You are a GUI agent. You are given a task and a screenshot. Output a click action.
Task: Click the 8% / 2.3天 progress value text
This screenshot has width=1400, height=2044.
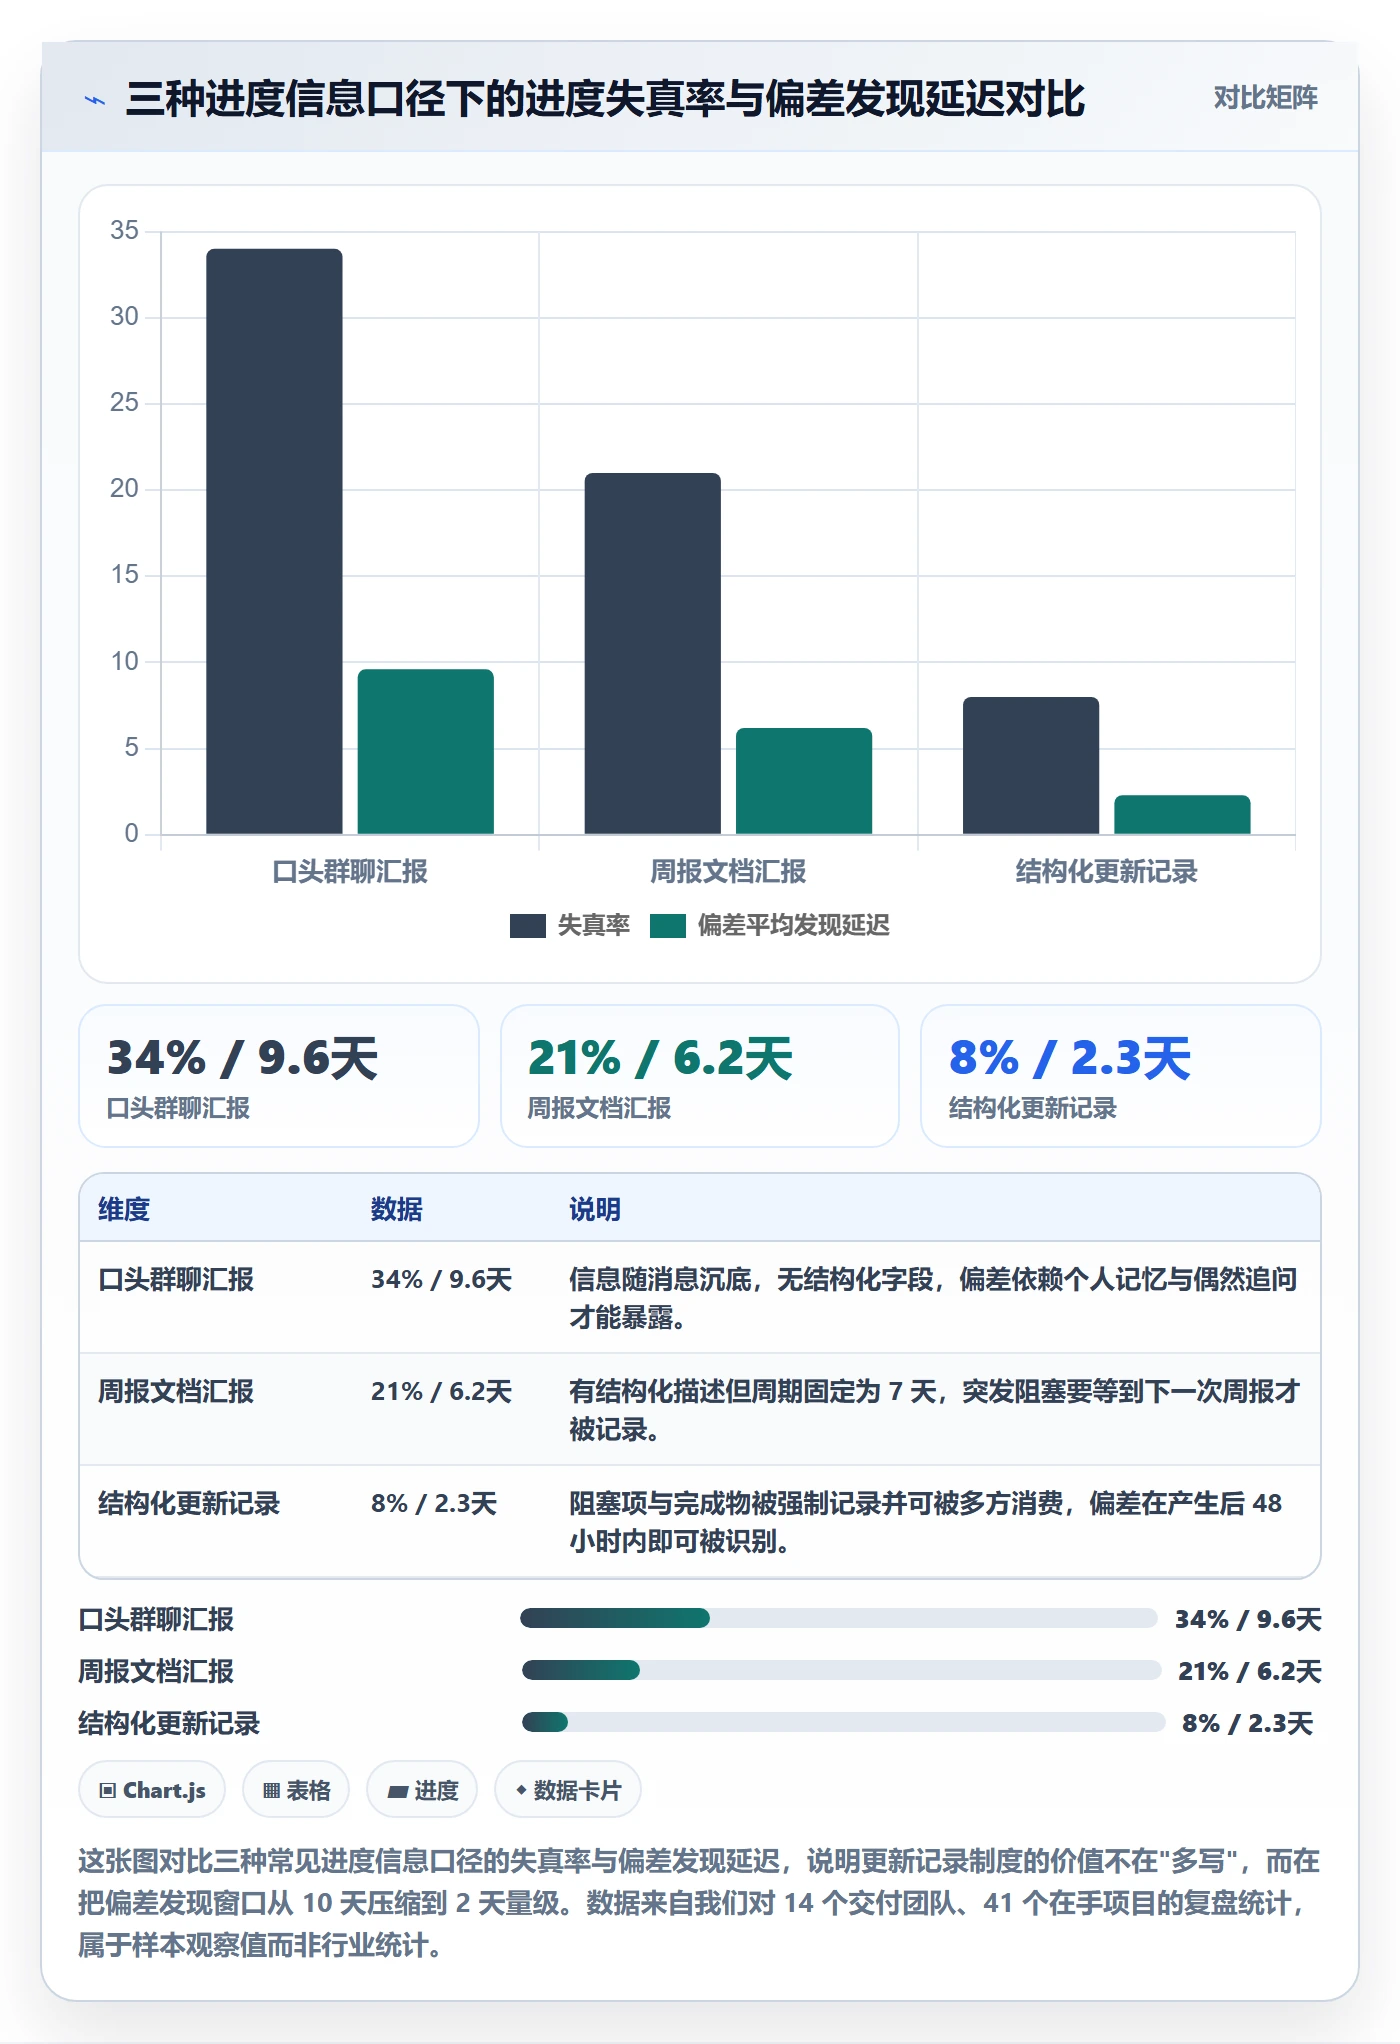pos(1247,1724)
